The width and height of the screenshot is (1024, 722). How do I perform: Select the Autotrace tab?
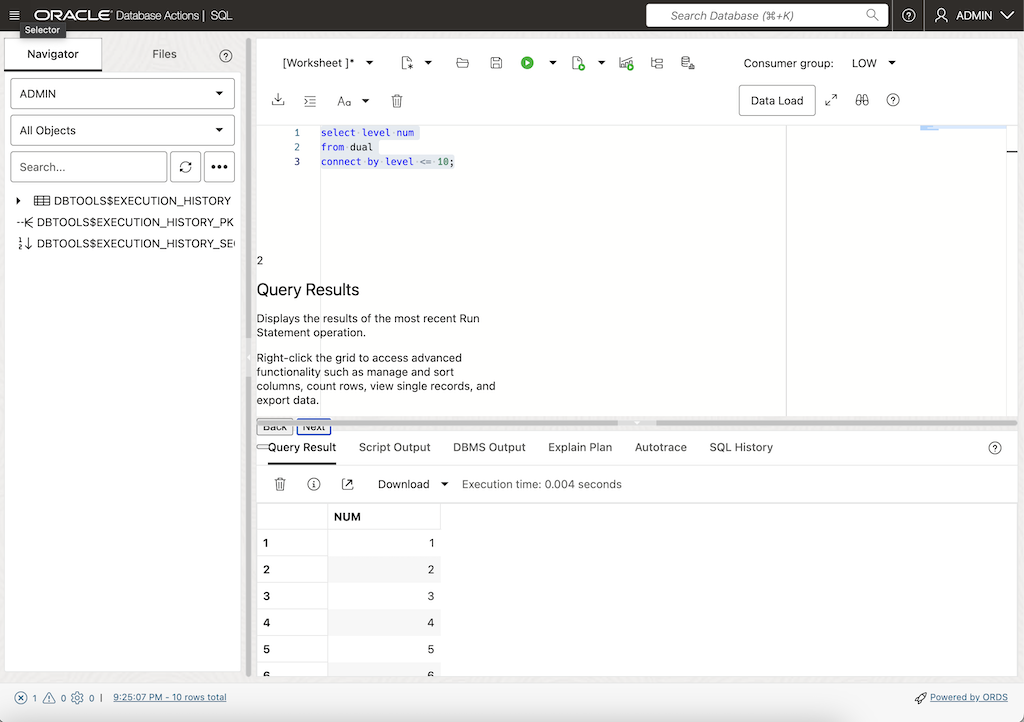point(661,447)
